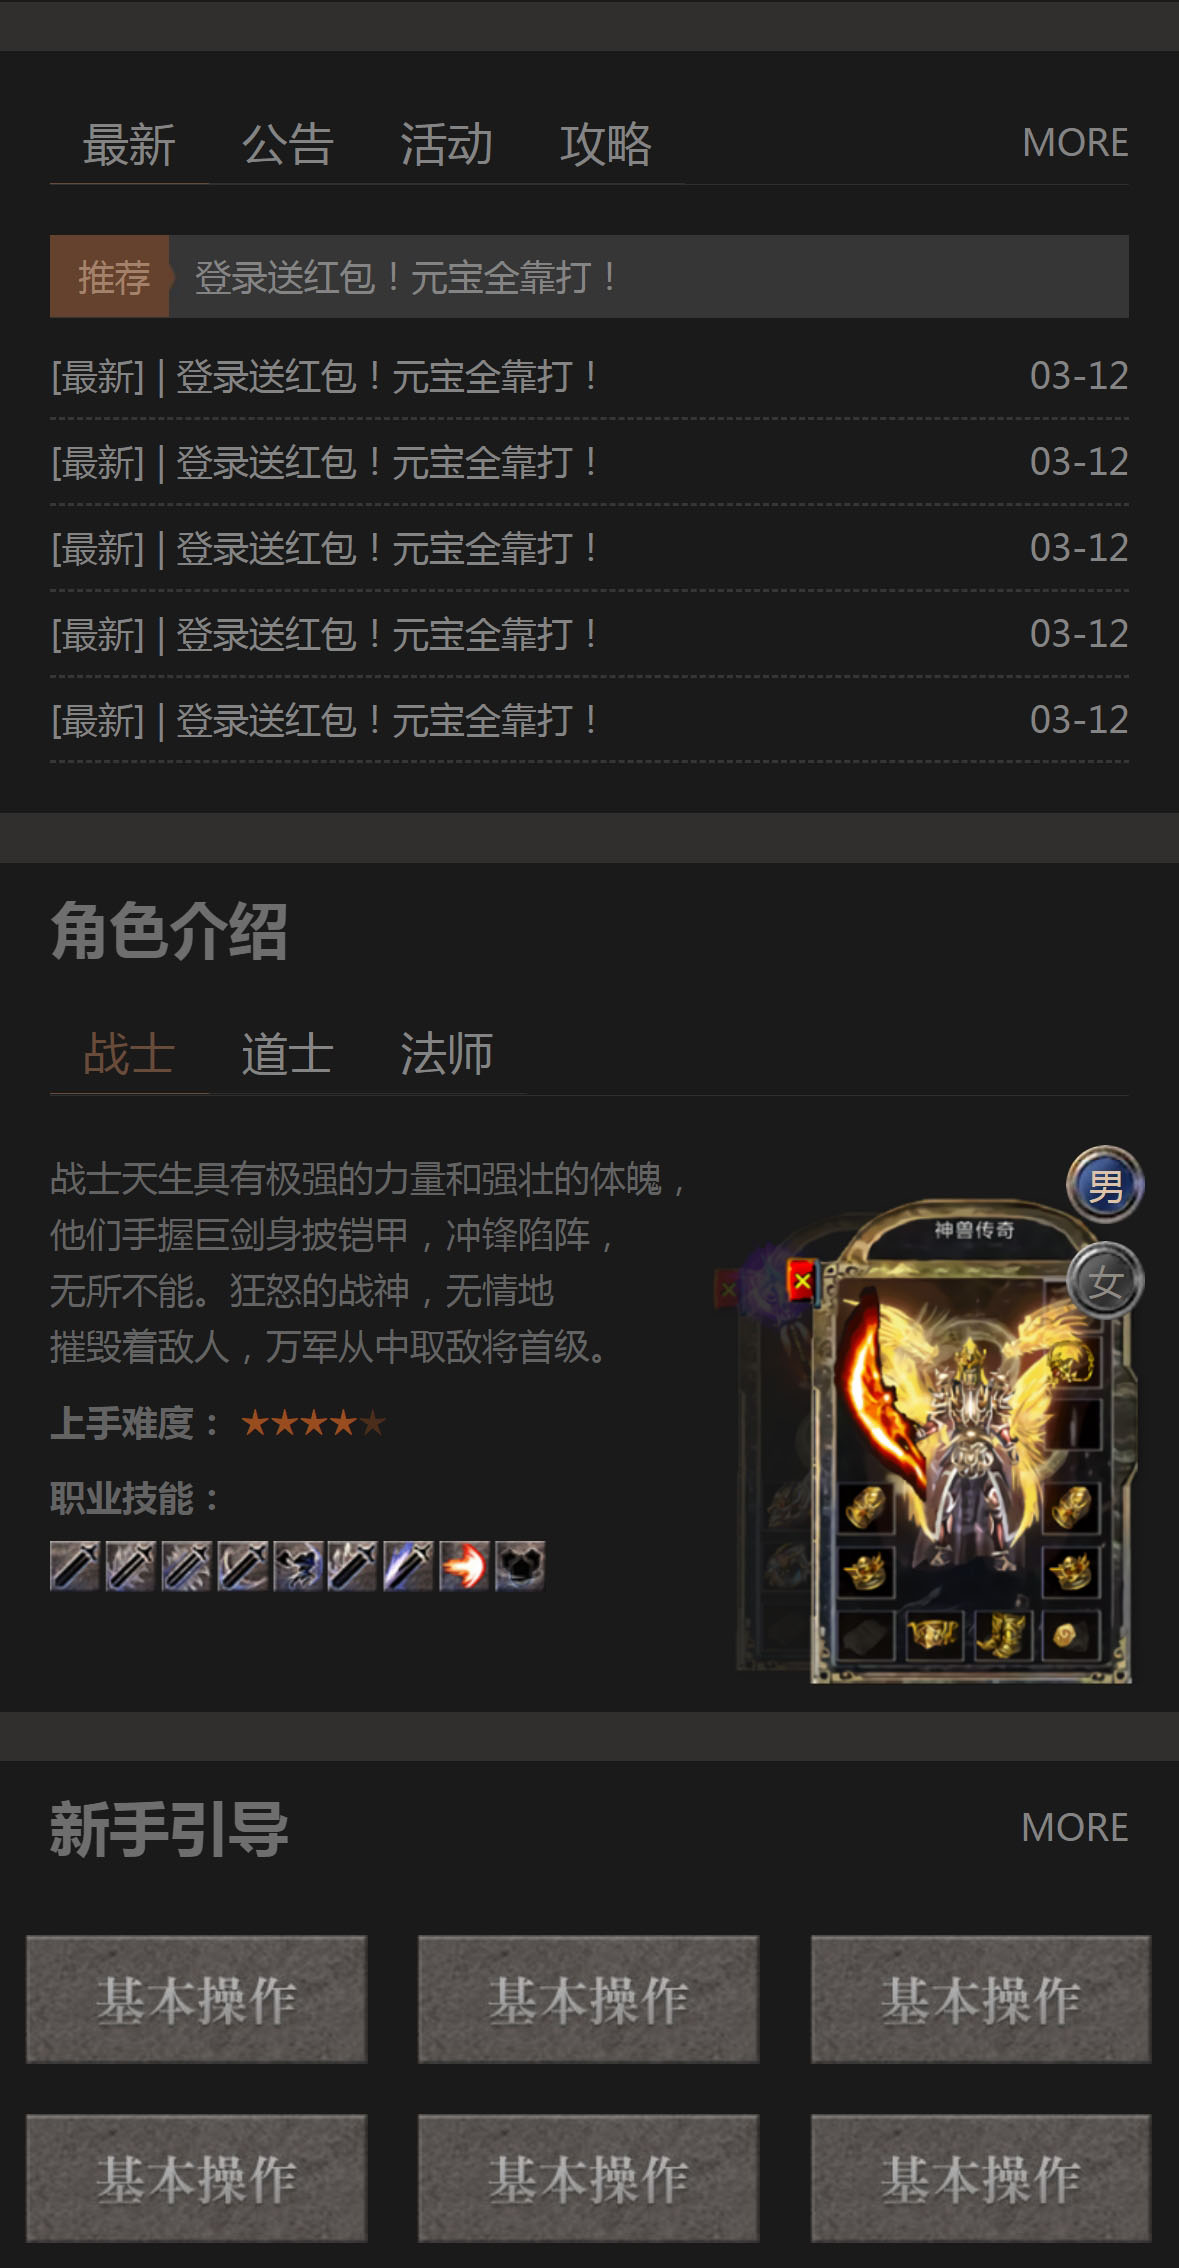Screen dimensions: 1179x2268
Task: Select the black armor skill icon
Action: [520, 1565]
